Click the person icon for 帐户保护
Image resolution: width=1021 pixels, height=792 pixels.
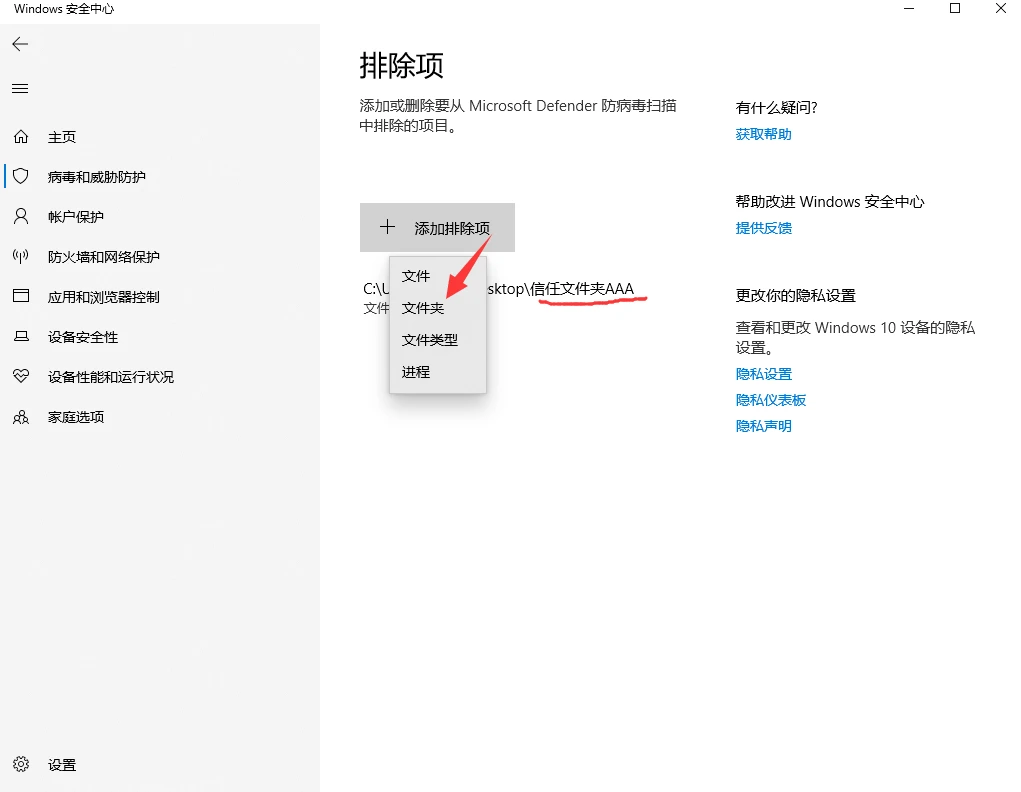pos(21,216)
